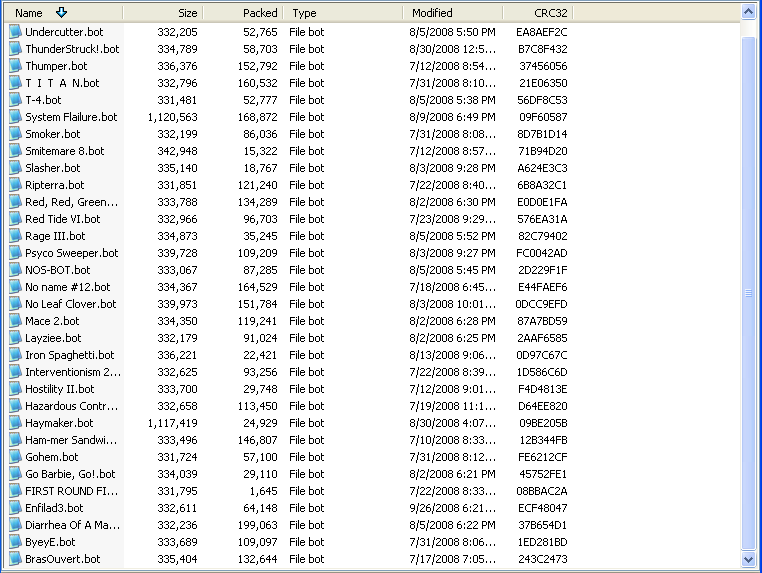Select file name Ham-mer Sandwi…
Viewport: 762px width, 573px height.
pyautogui.click(x=71, y=440)
